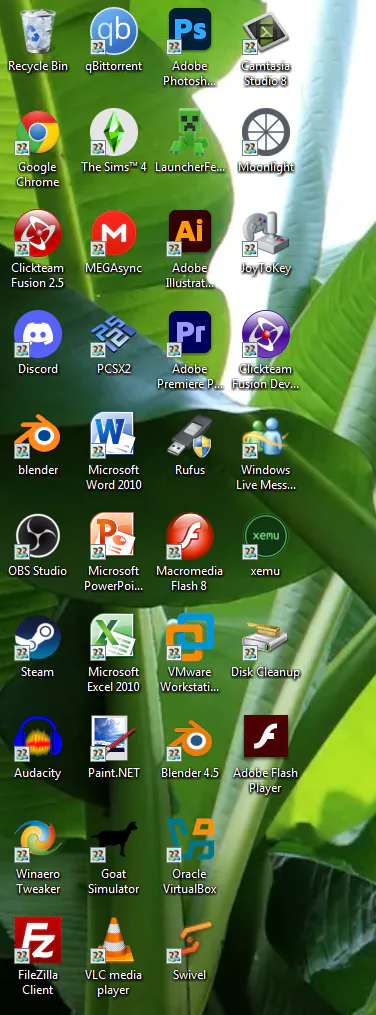Viewport: 376px width, 1015px height.
Task: Click the Adobe Photoshop shortcut
Action: tap(190, 30)
